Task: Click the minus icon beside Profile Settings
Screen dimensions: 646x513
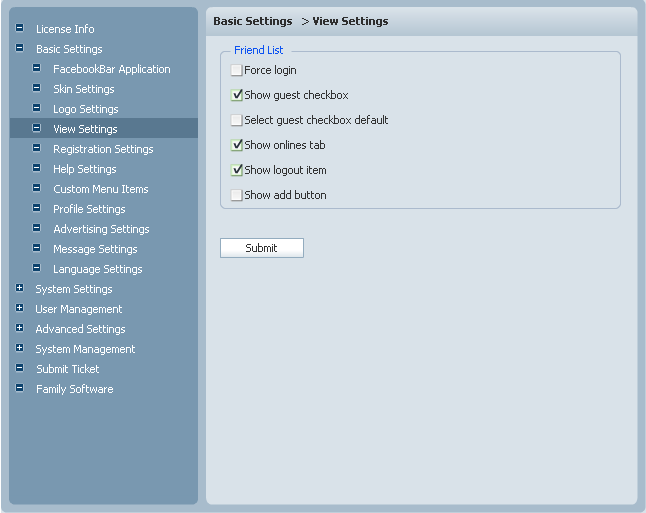Action: point(37,208)
